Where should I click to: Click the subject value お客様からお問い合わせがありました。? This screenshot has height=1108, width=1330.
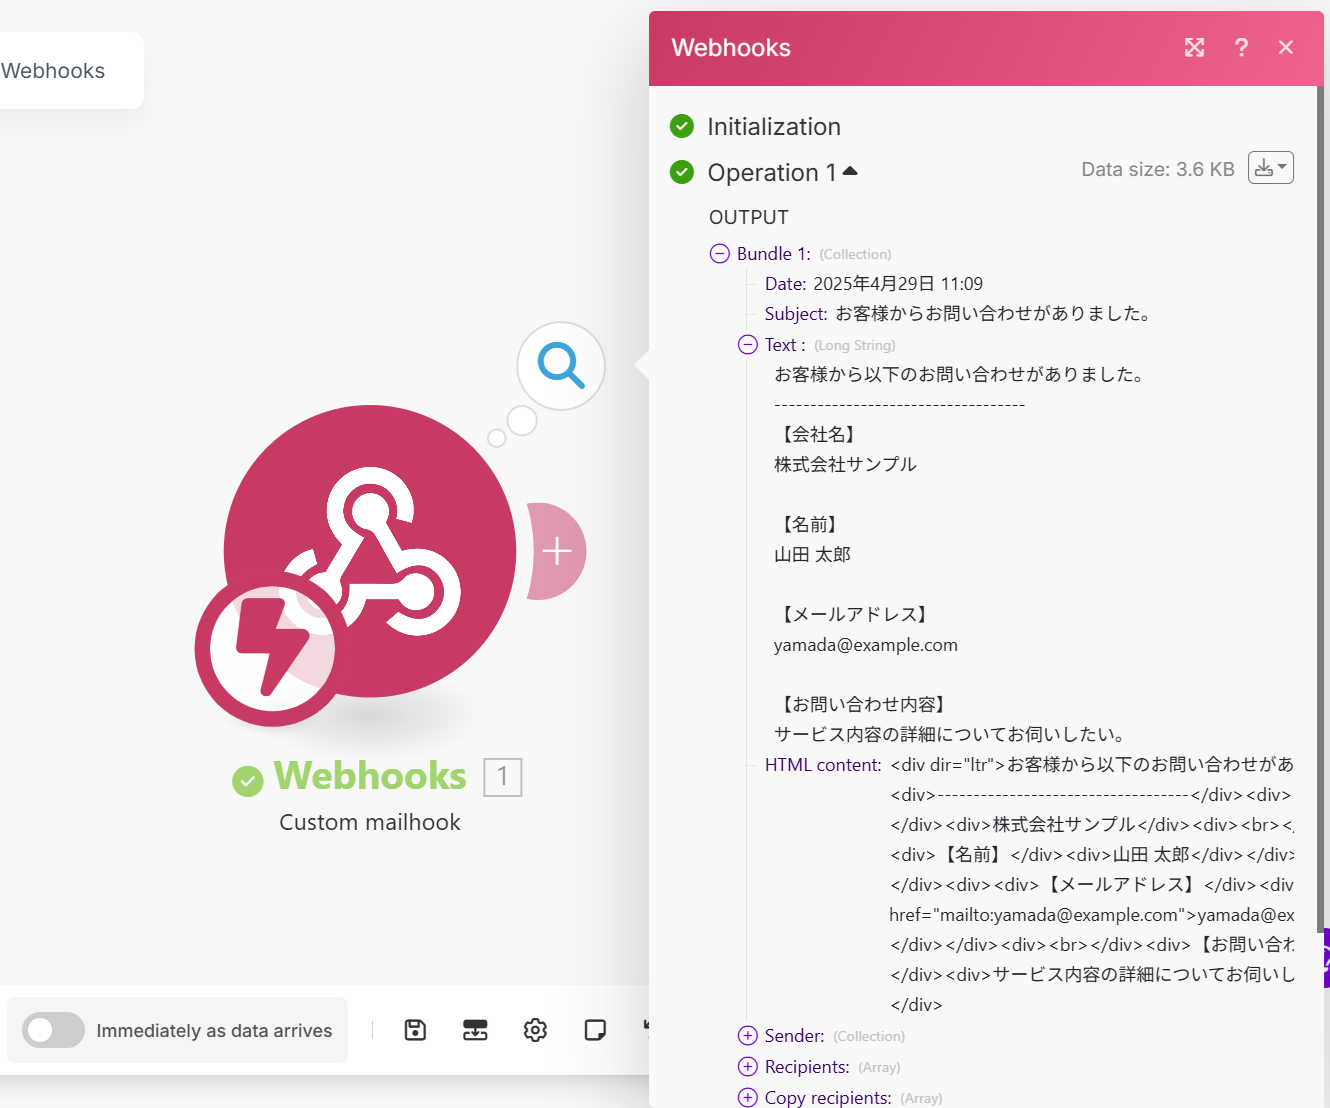[x=995, y=314]
